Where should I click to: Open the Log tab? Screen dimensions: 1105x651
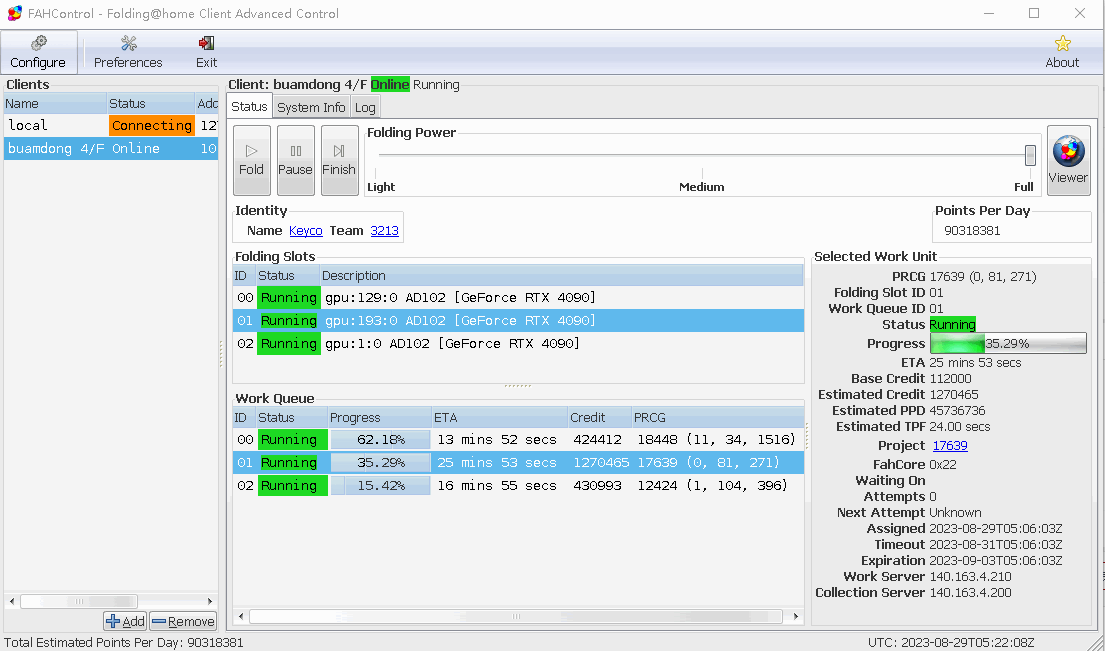point(365,107)
